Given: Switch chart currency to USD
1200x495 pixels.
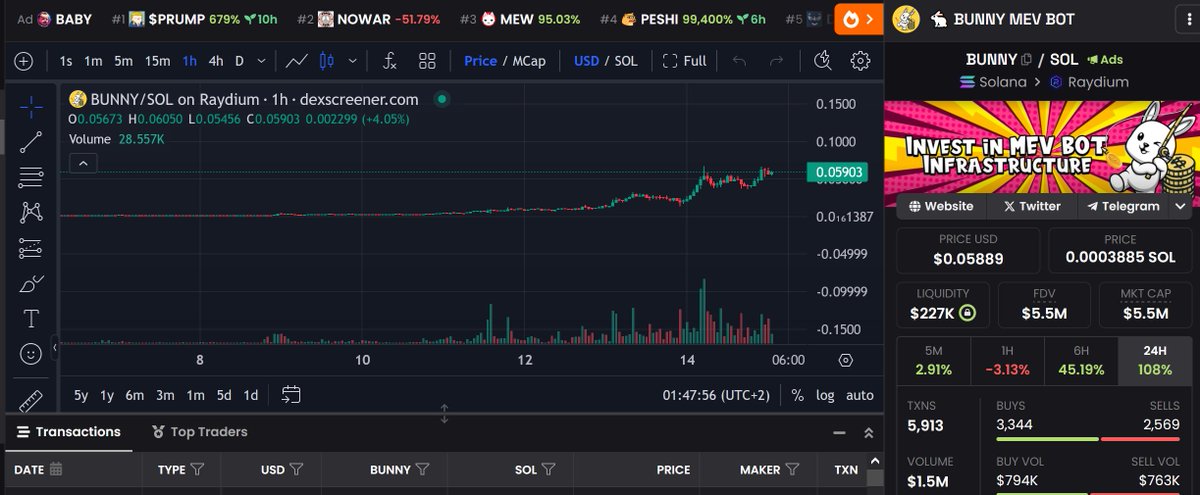Looking at the screenshot, I should (x=586, y=61).
